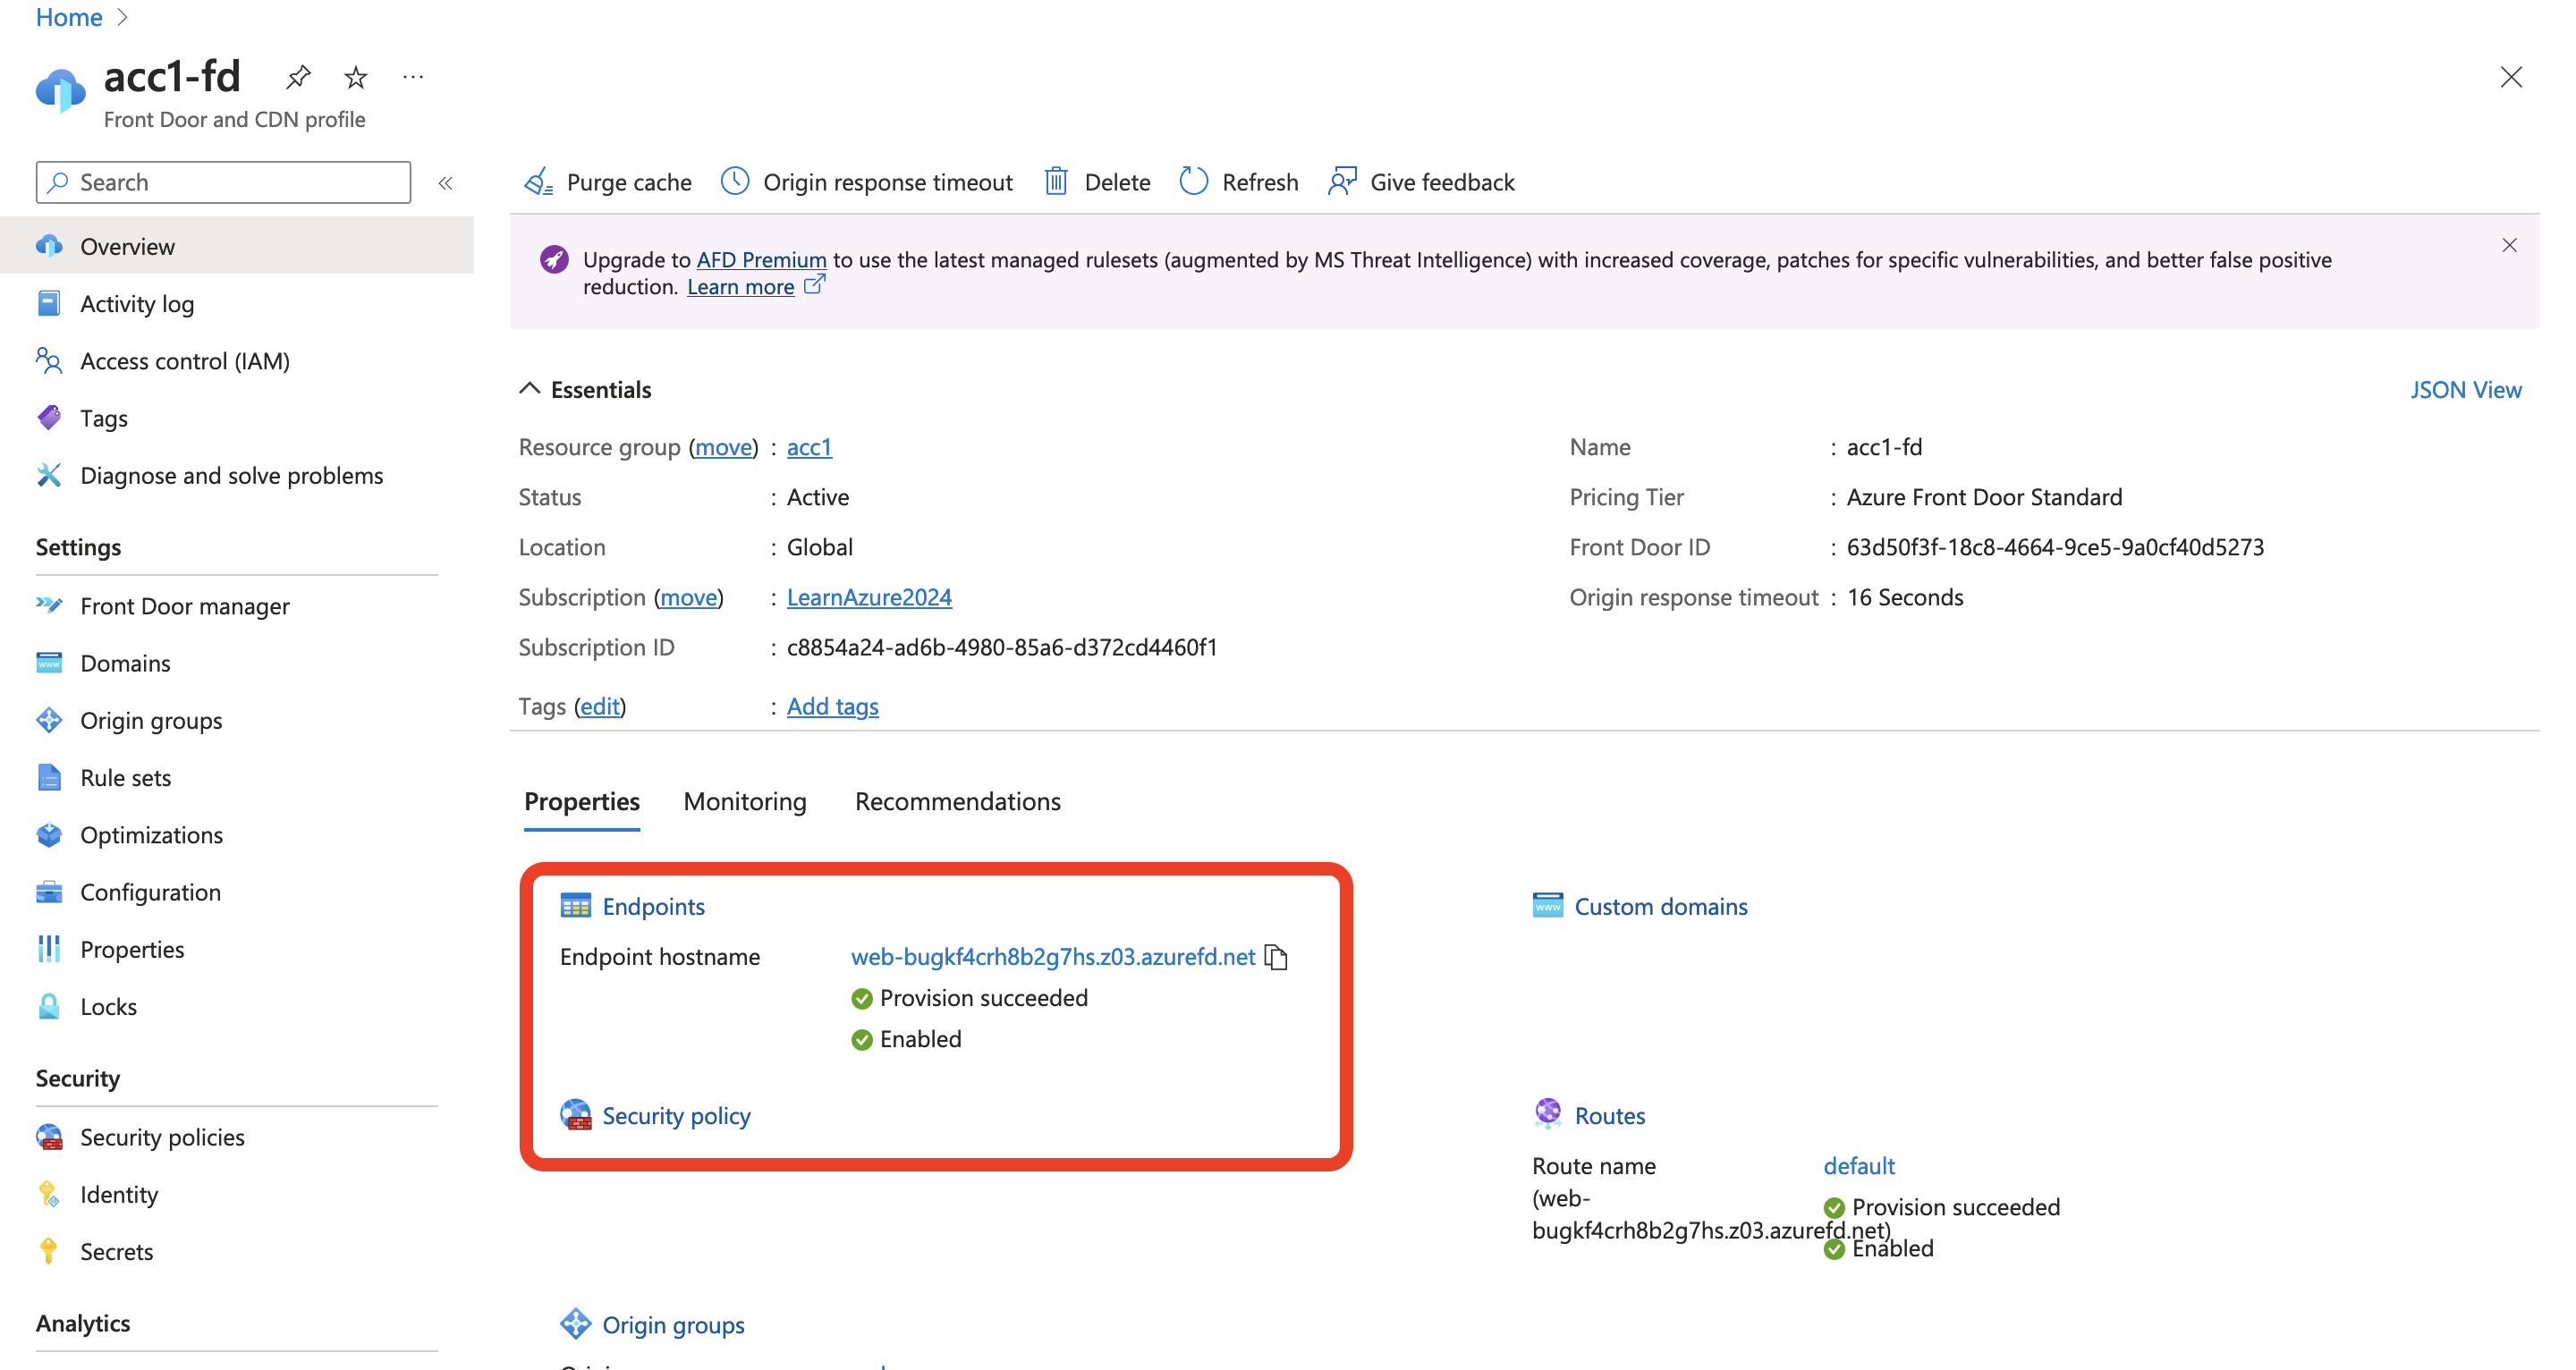This screenshot has height=1370, width=2576.
Task: Open Security policies settings
Action: (161, 1137)
